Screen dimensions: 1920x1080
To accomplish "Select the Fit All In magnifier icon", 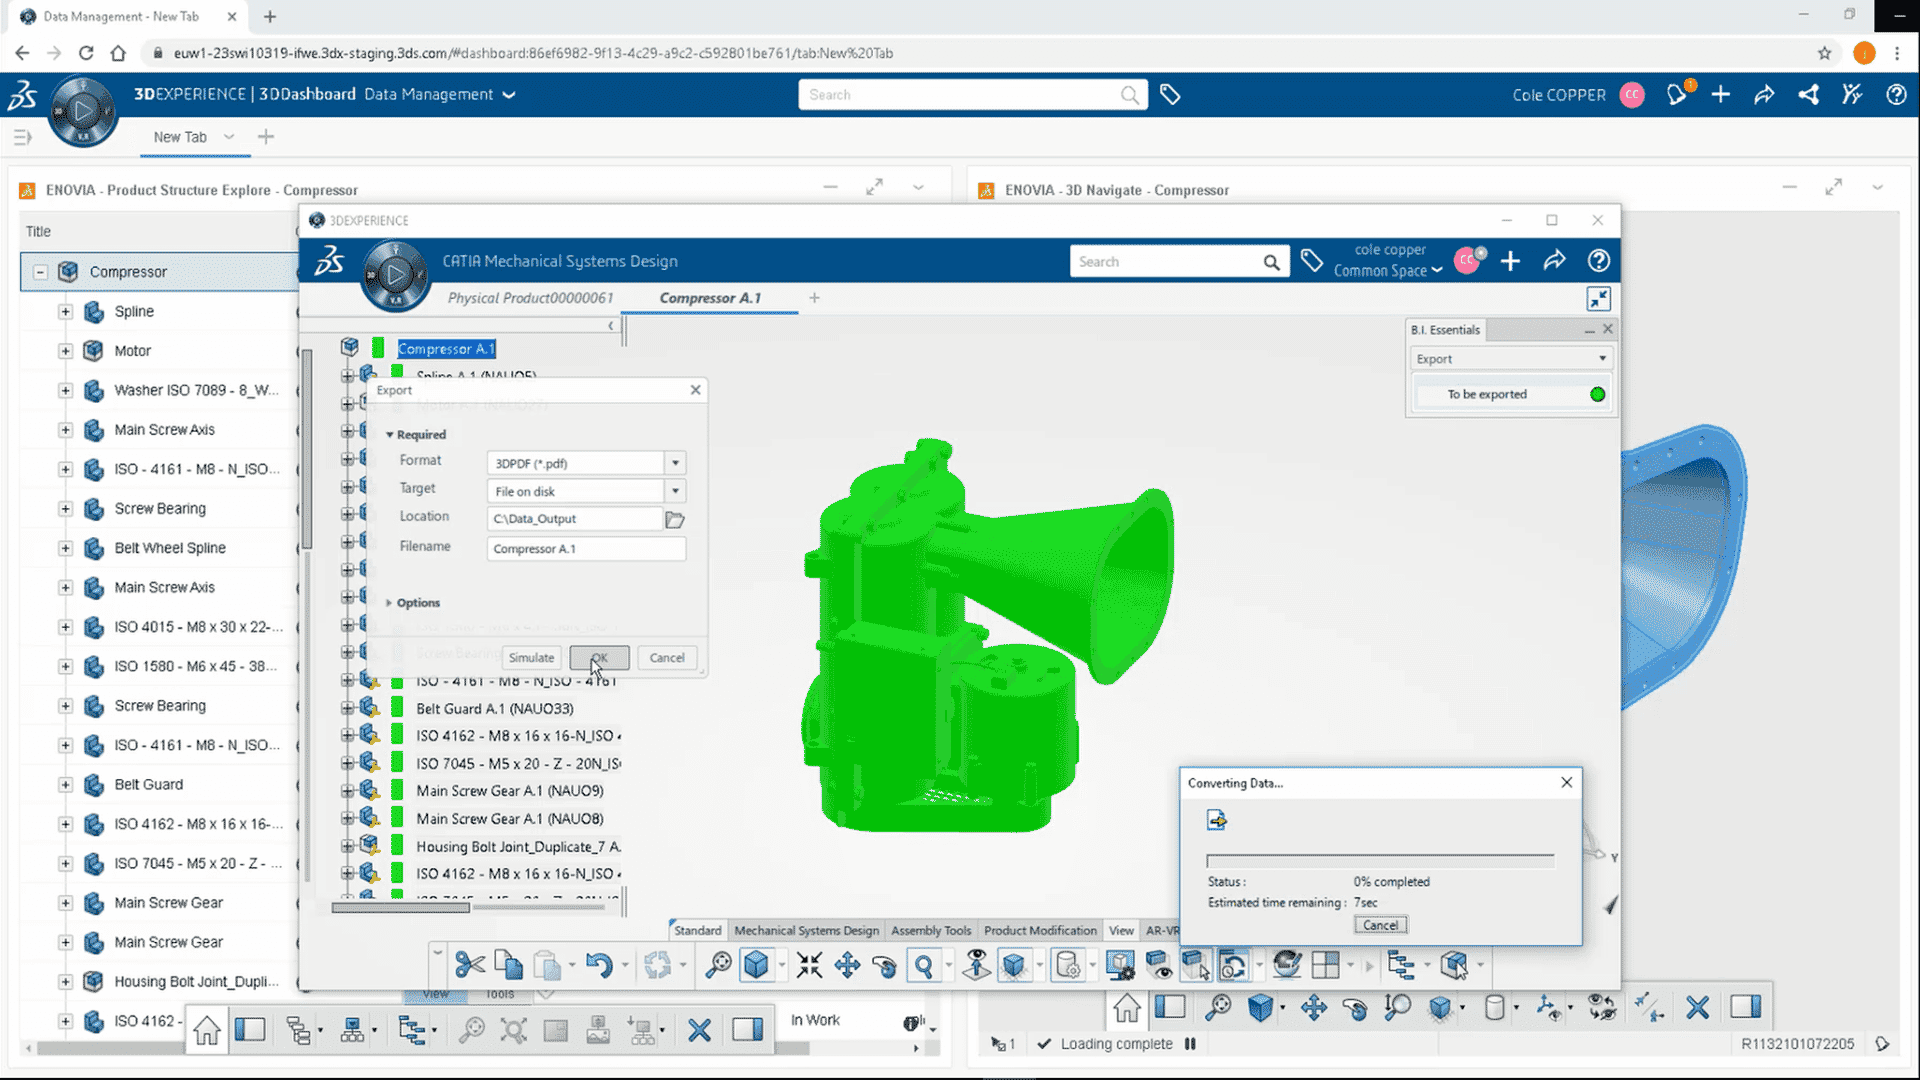I will pos(718,965).
